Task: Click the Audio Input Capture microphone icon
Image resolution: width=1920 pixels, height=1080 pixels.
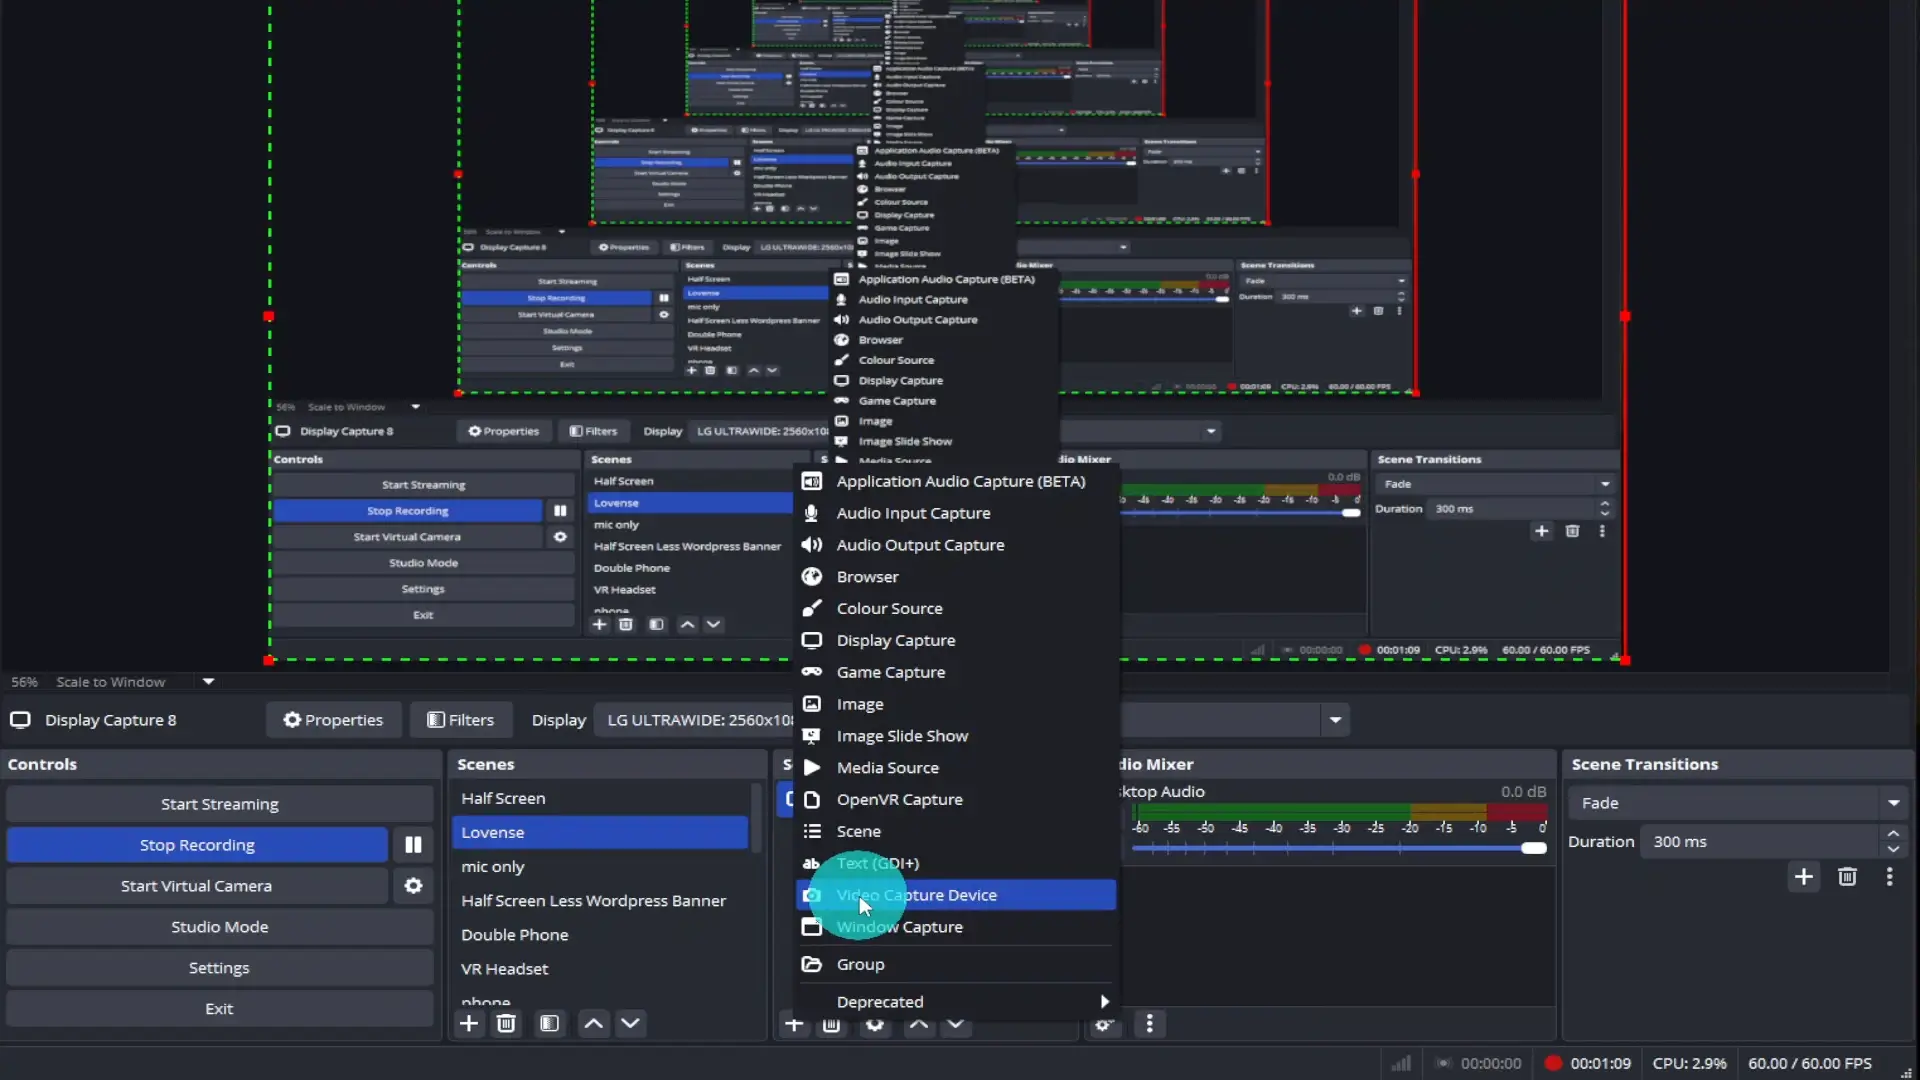Action: pyautogui.click(x=812, y=513)
